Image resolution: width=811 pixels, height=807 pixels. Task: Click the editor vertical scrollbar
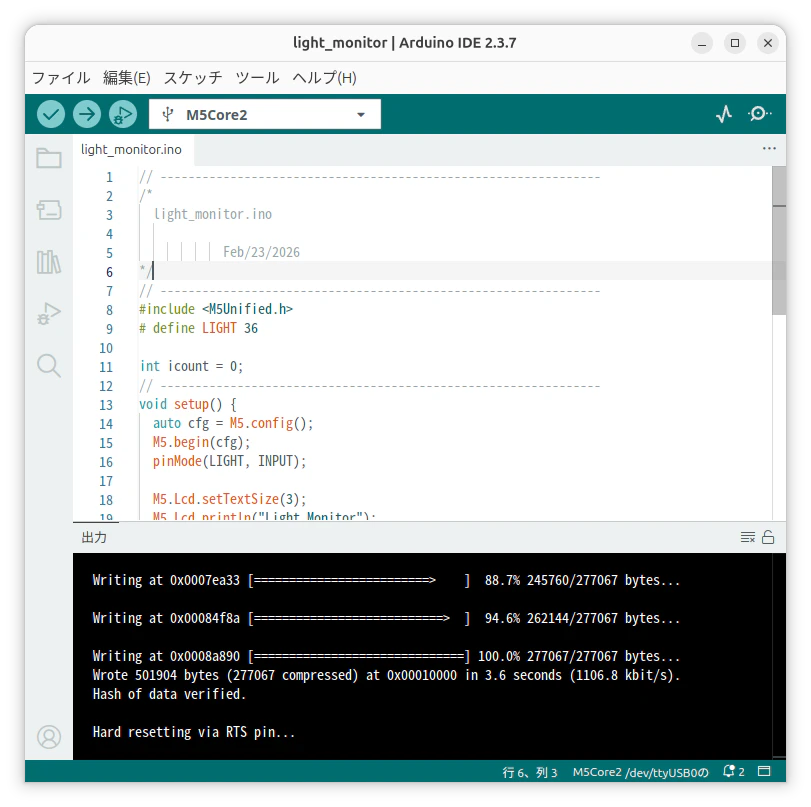[x=779, y=241]
